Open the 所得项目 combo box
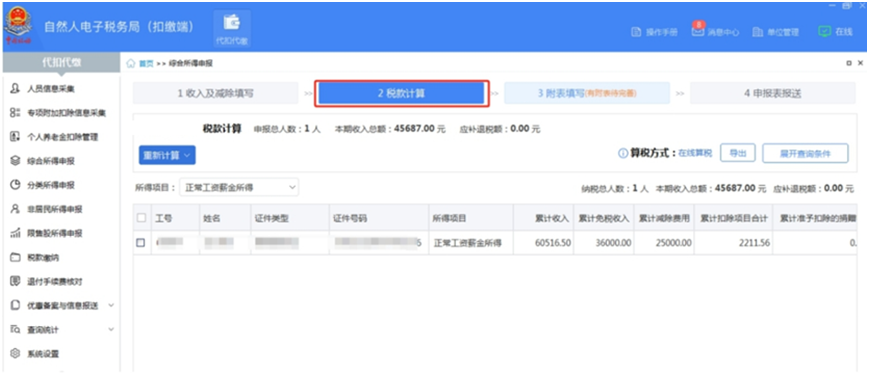Viewport: 869px width, 375px height. (239, 188)
